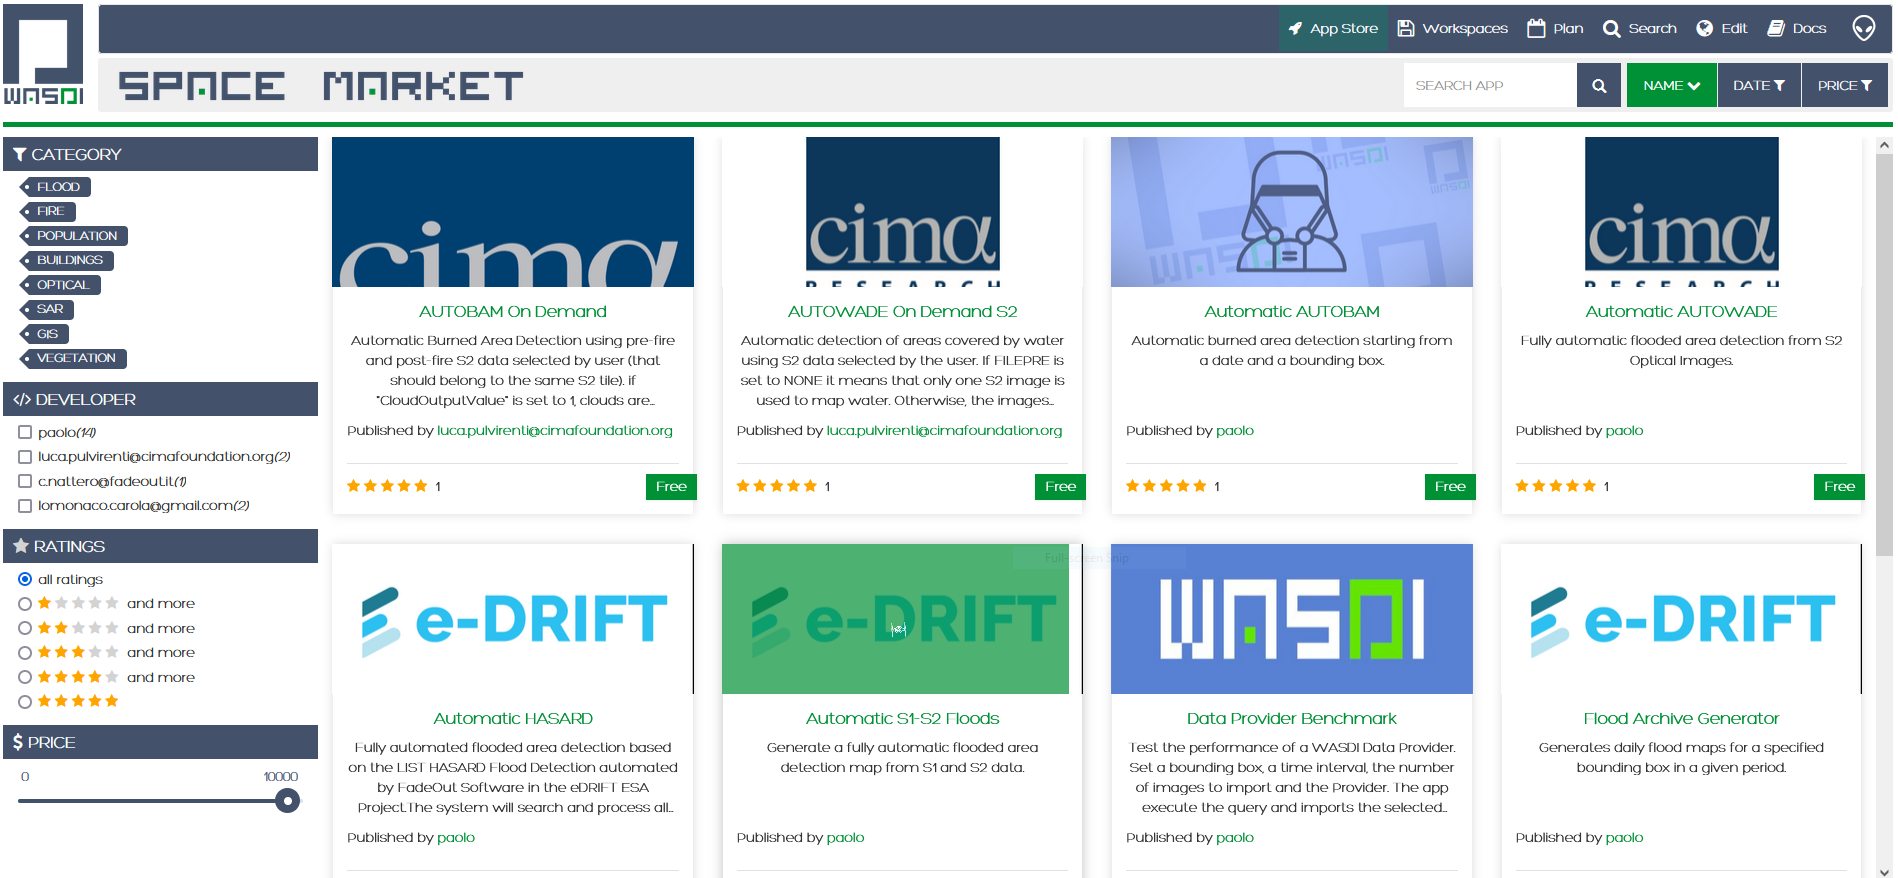Open the Edit section
1898x878 pixels.
(x=1722, y=28)
